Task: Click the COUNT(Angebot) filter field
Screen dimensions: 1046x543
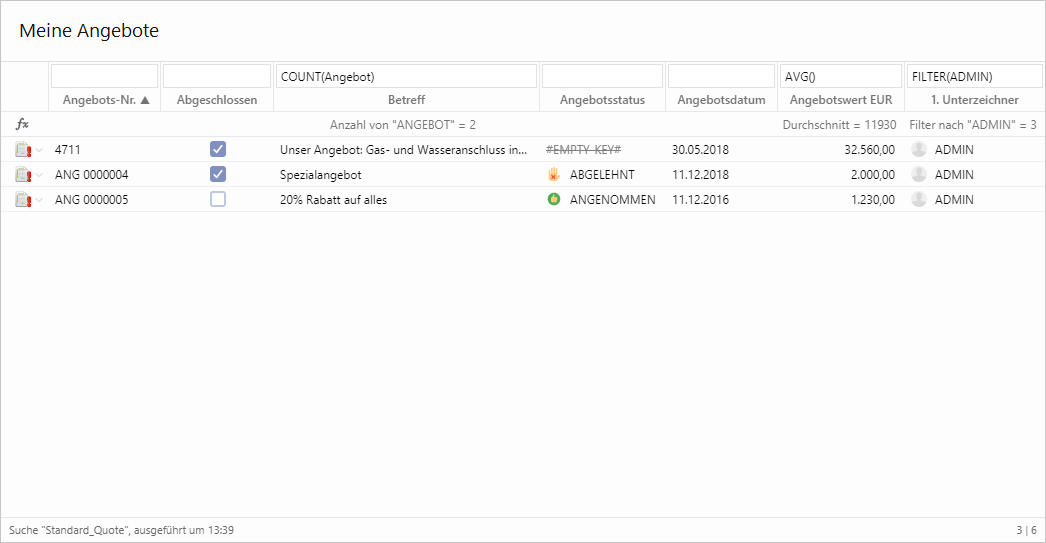Action: (x=406, y=76)
